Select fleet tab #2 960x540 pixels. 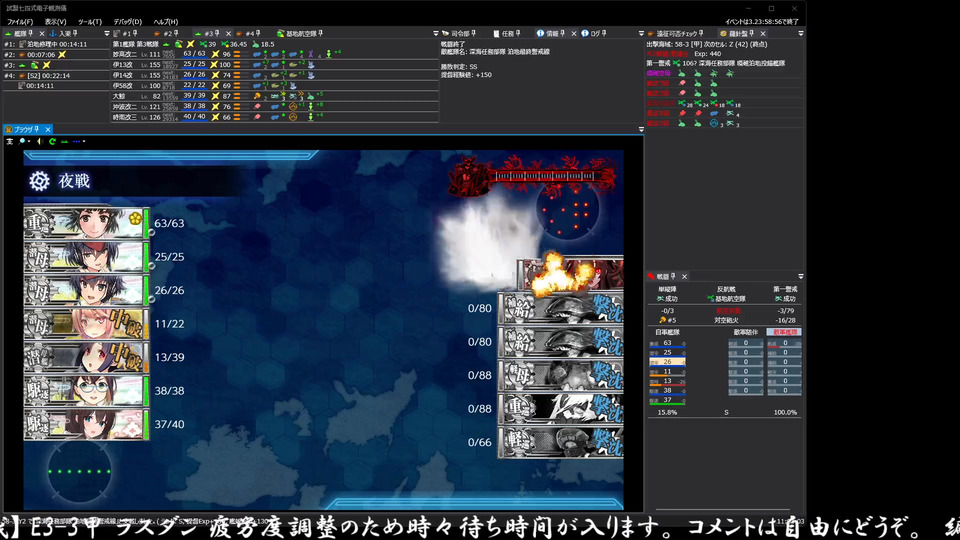[167, 34]
